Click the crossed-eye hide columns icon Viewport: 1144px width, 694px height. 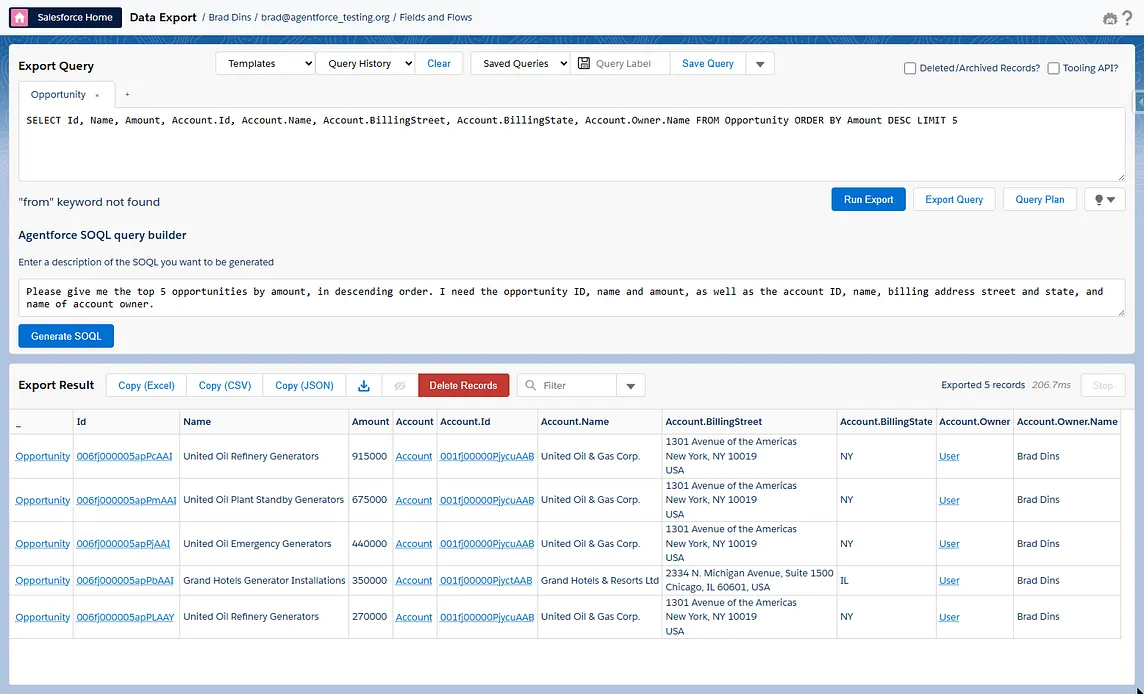tap(399, 385)
